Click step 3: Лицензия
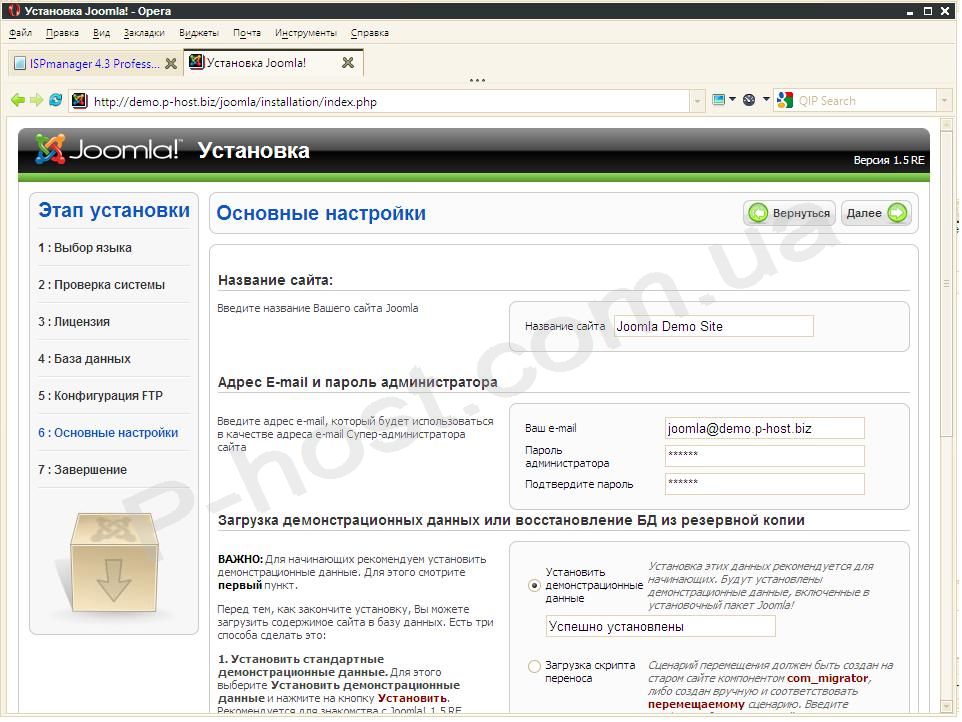 pyautogui.click(x=74, y=321)
